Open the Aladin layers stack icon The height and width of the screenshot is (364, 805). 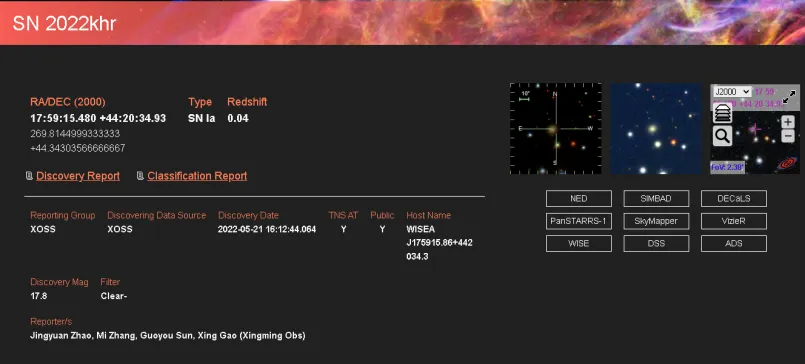[x=723, y=114]
